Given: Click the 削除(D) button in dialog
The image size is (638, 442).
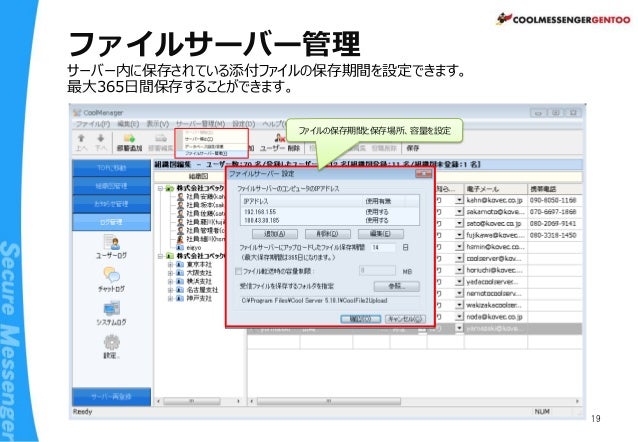Looking at the screenshot, I should (x=328, y=234).
